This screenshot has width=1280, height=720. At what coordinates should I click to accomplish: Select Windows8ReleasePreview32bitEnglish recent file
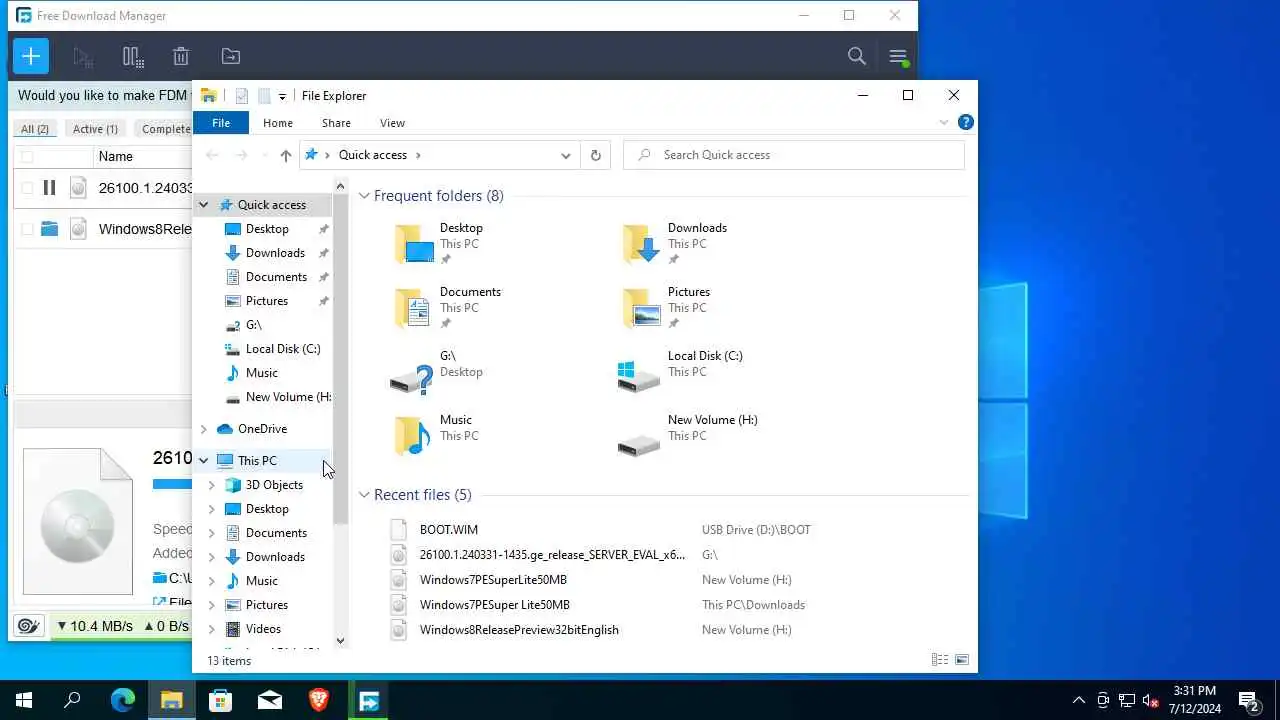pos(519,630)
